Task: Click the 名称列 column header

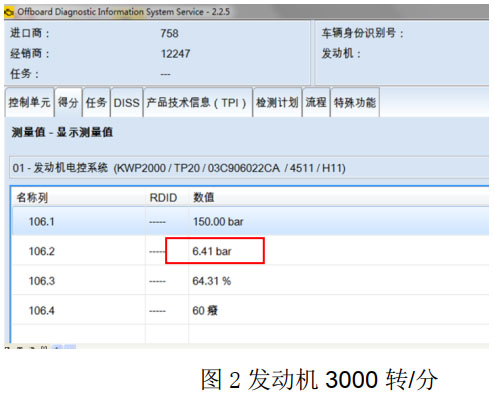Action: pos(32,198)
